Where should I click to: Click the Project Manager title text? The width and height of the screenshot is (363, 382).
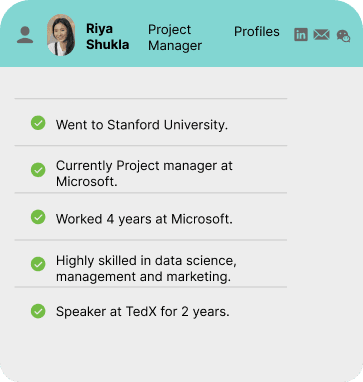pos(175,37)
